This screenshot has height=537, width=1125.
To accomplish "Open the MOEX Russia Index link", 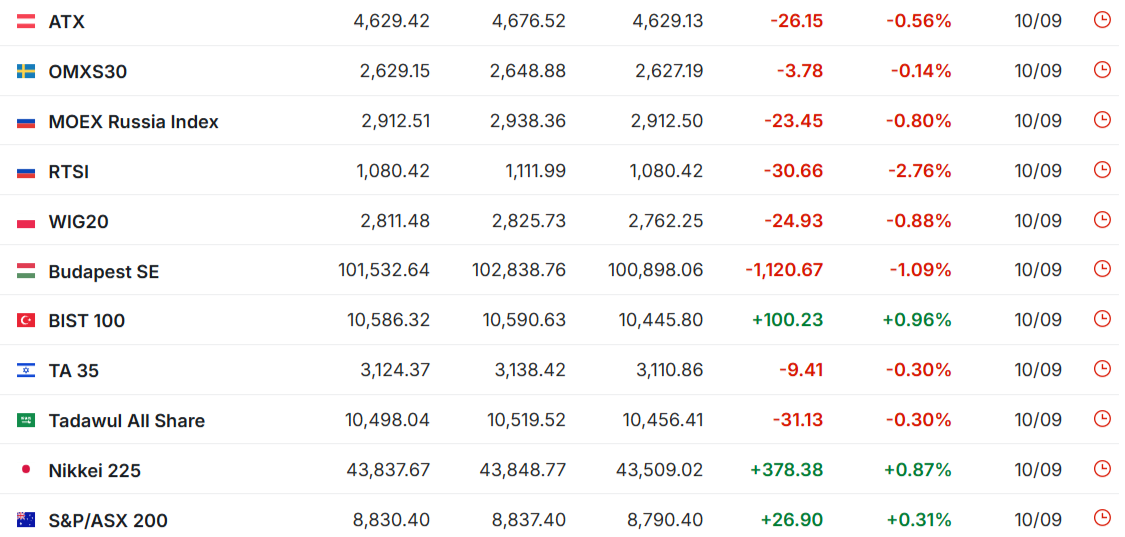I will (133, 122).
